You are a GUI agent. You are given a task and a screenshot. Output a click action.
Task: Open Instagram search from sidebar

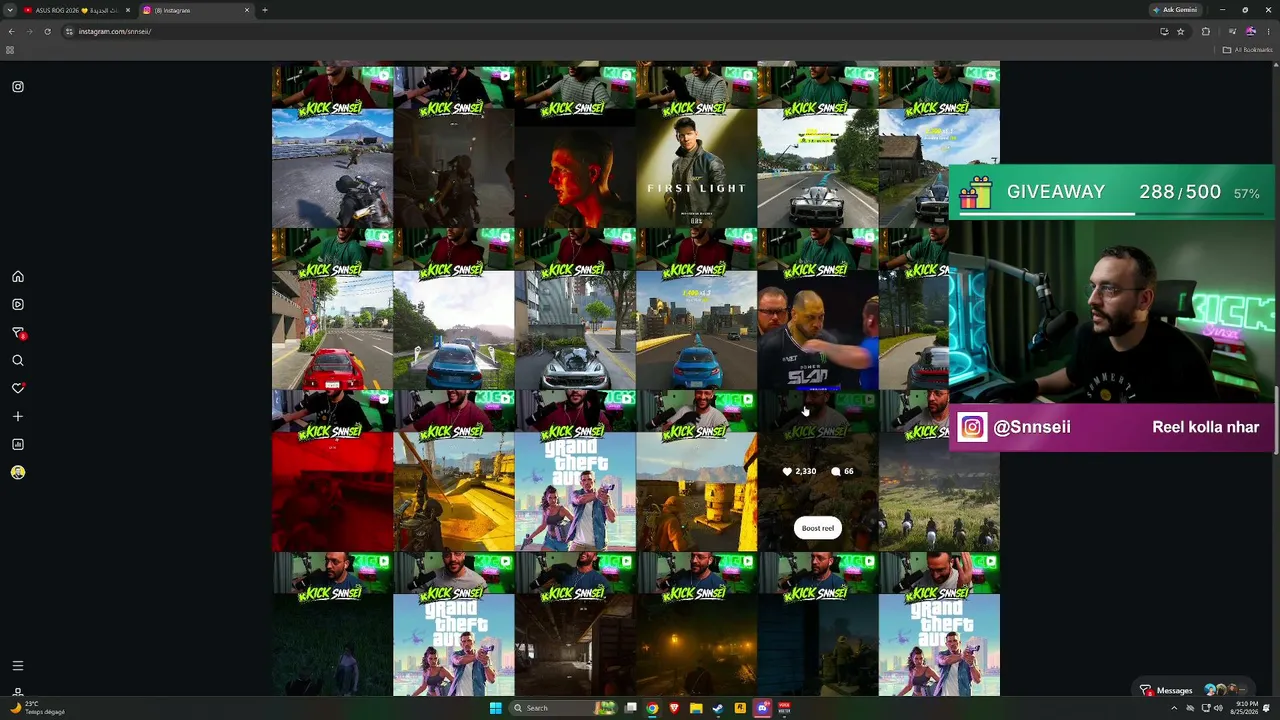[x=18, y=360]
